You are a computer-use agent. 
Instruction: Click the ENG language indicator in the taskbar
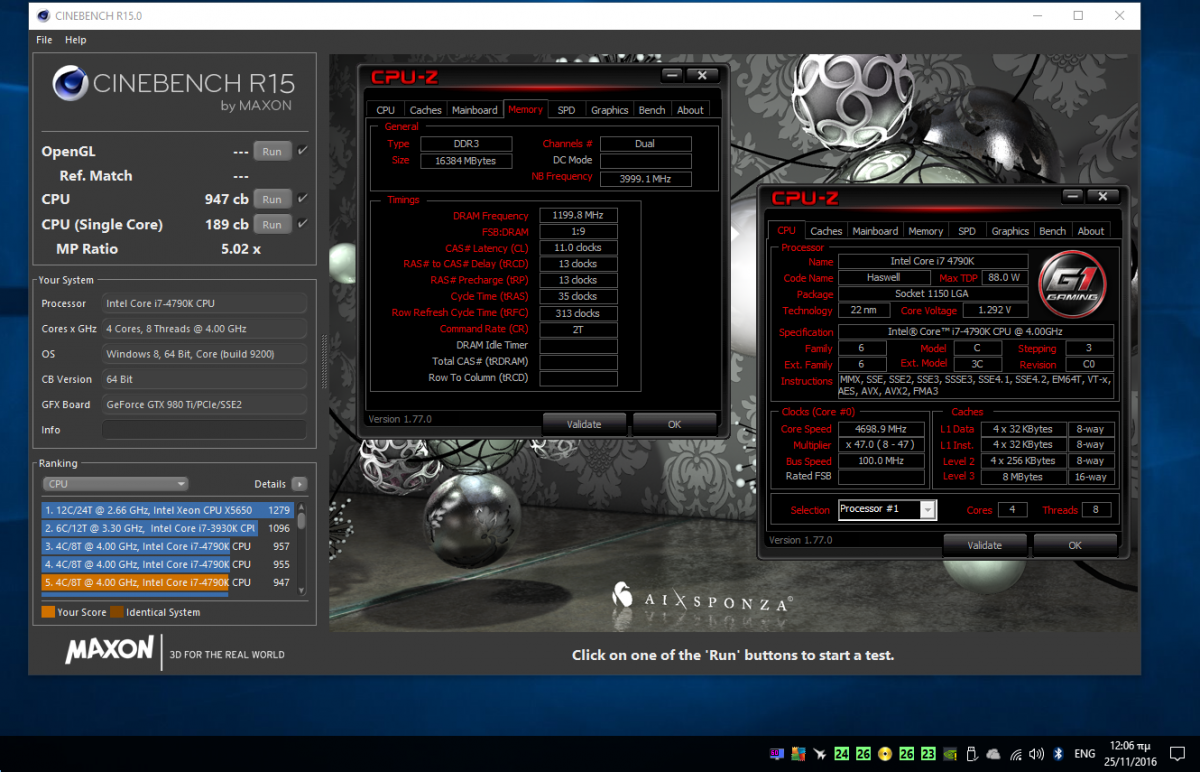1085,754
